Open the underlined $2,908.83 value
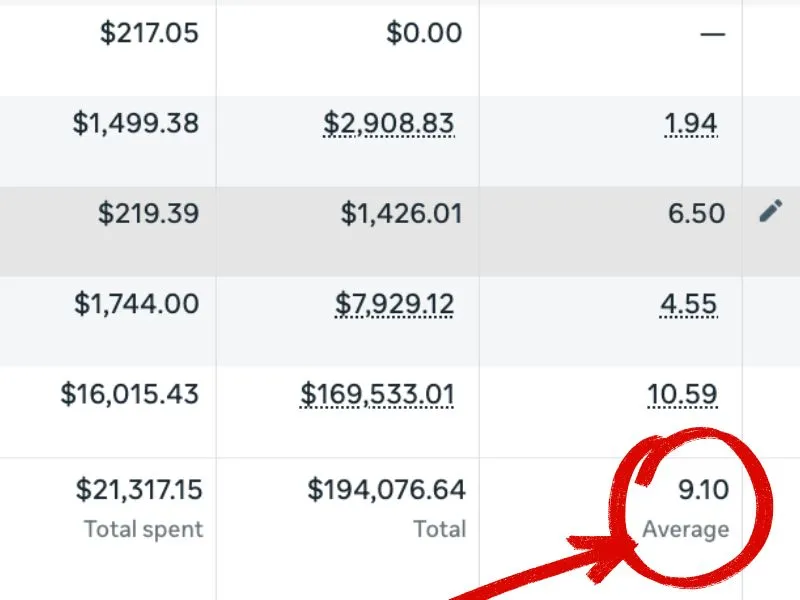800x600 pixels. (388, 123)
